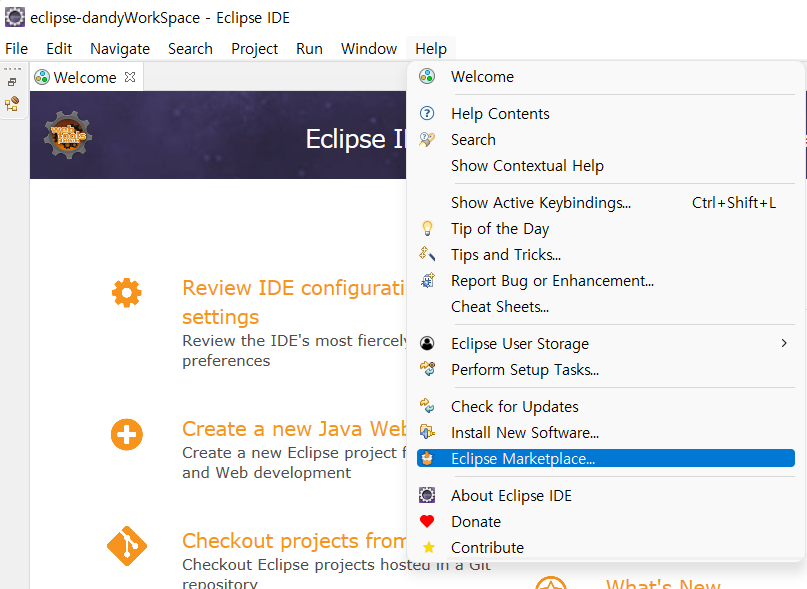
Task: Expand the Eclipse User Storage submenu arrow
Action: (x=784, y=343)
